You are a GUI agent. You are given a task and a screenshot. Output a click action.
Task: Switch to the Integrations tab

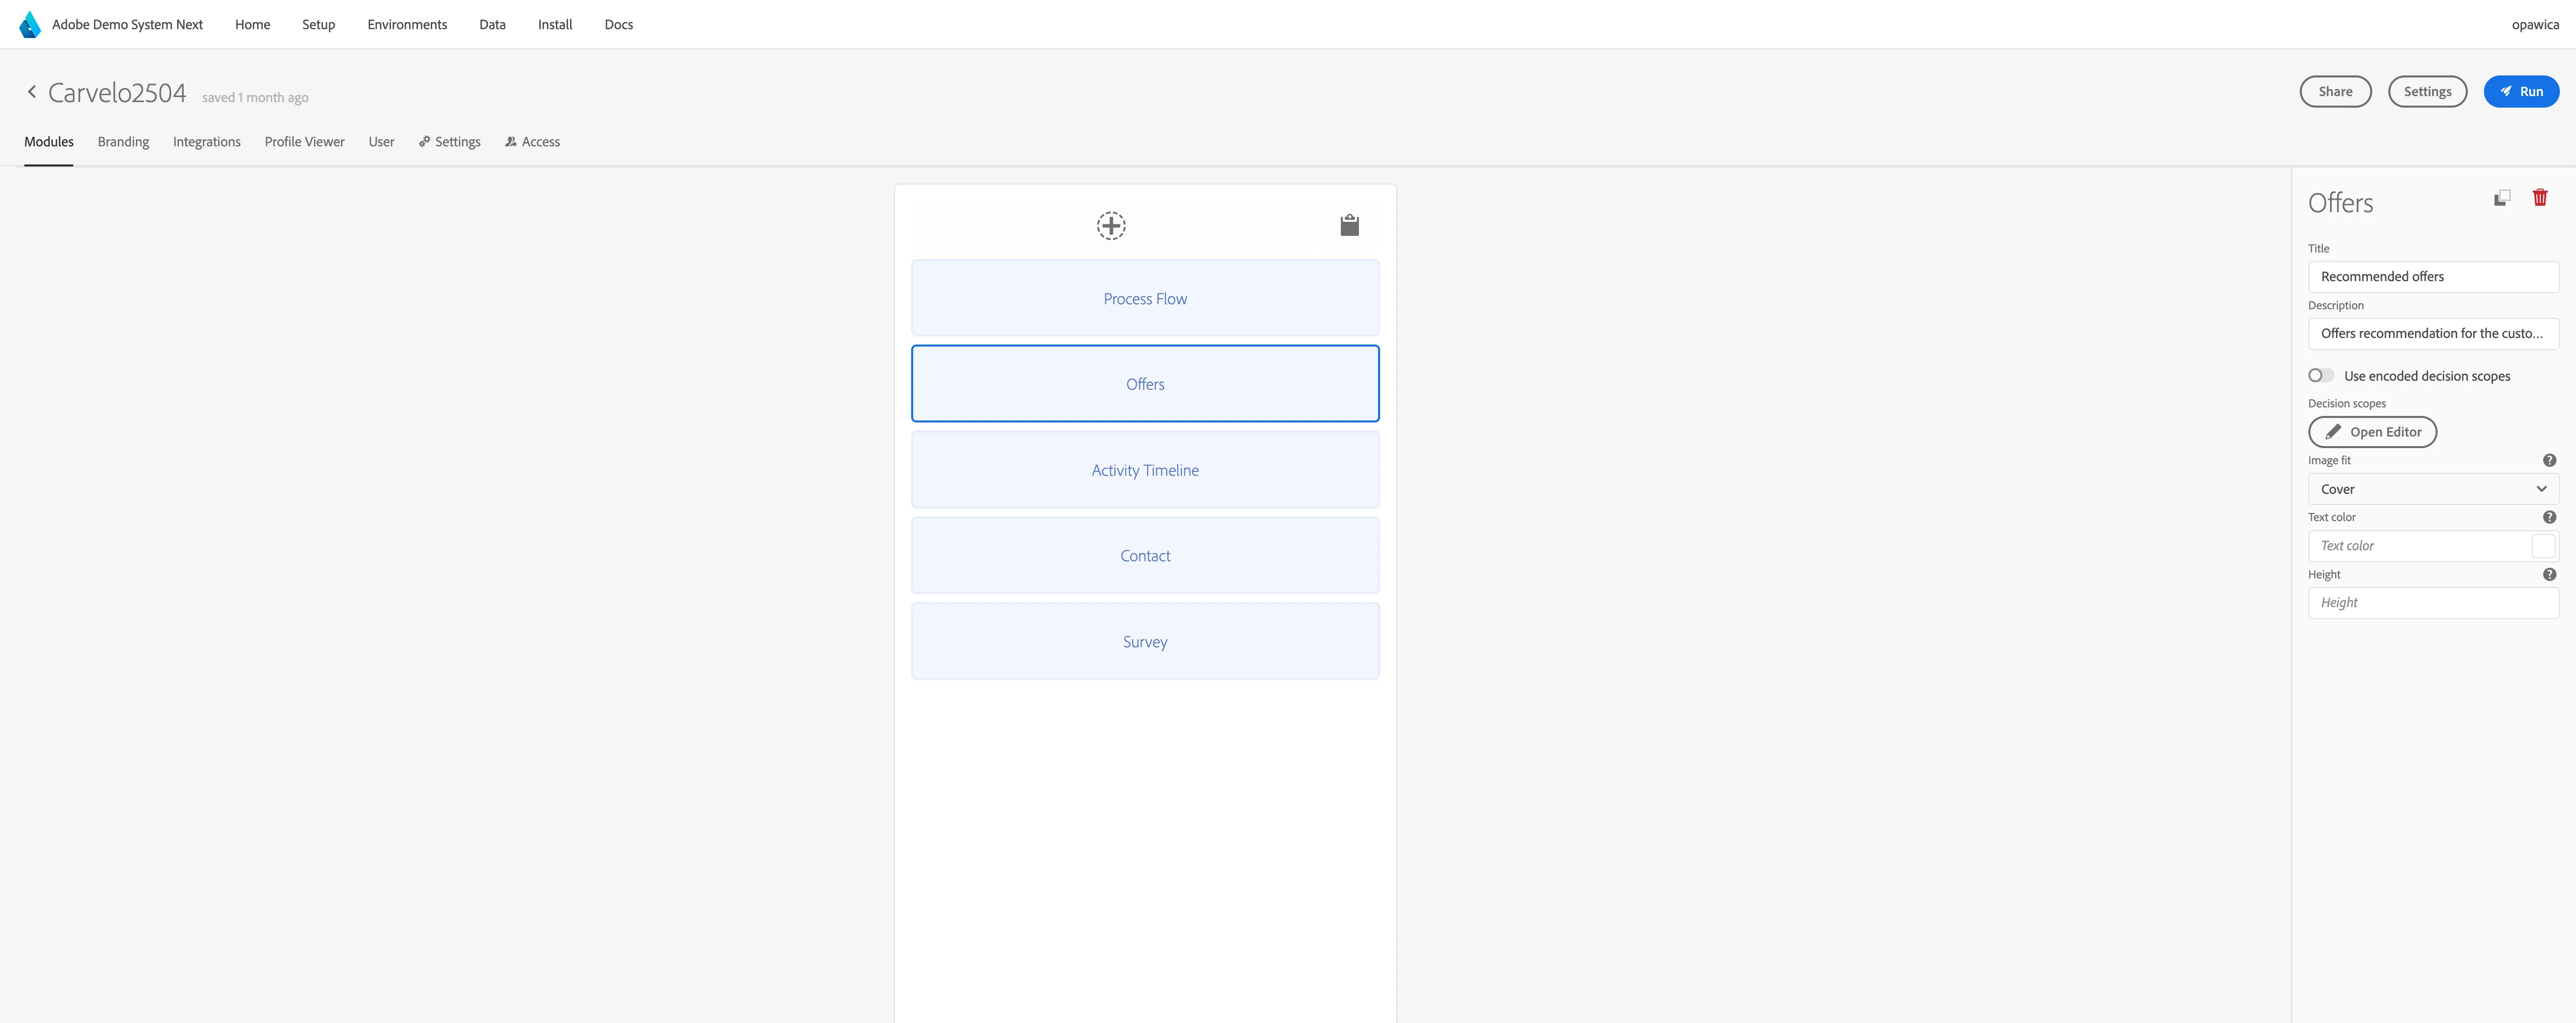207,142
